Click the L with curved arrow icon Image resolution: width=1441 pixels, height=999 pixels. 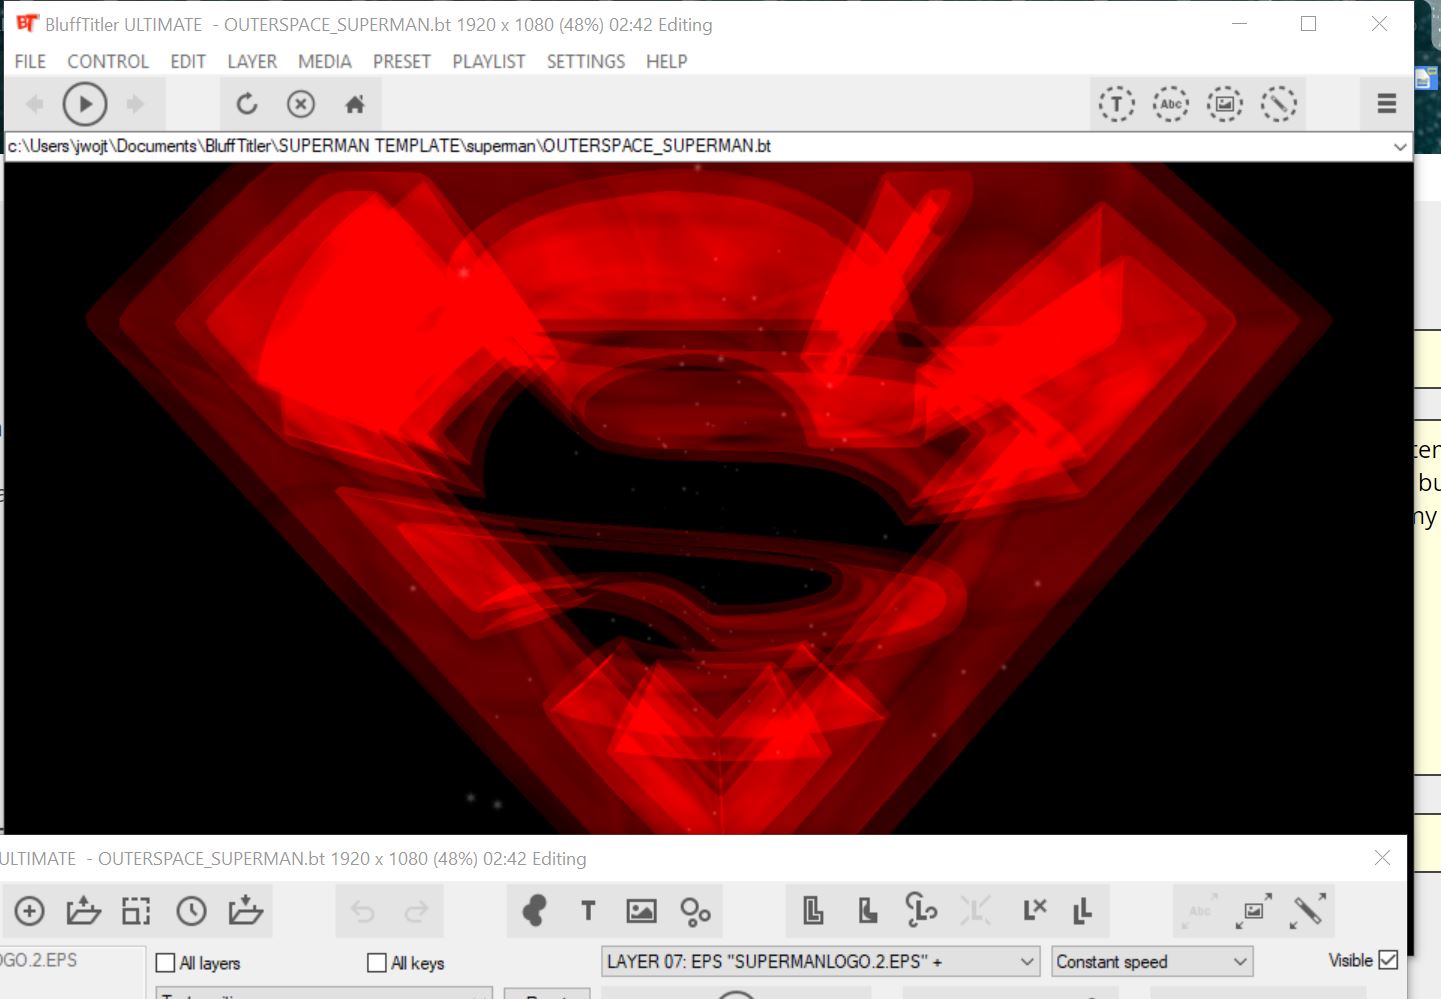921,911
